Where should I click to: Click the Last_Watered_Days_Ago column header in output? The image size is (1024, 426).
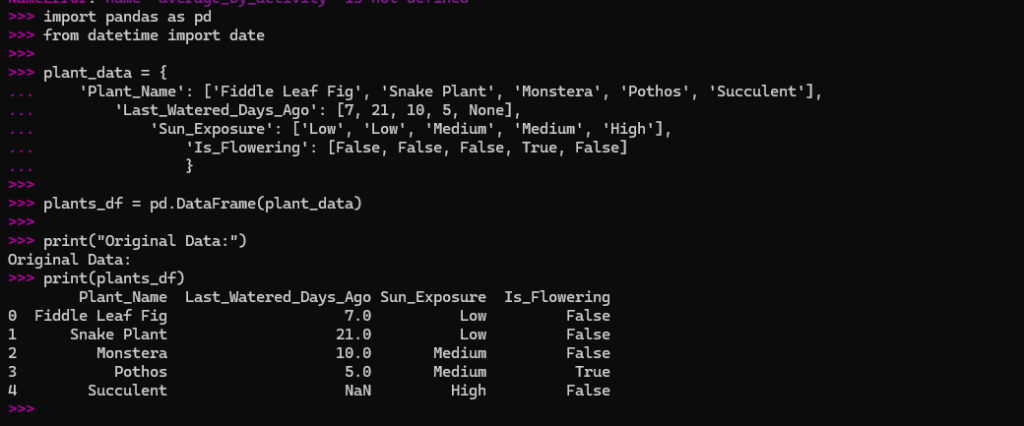tap(278, 297)
